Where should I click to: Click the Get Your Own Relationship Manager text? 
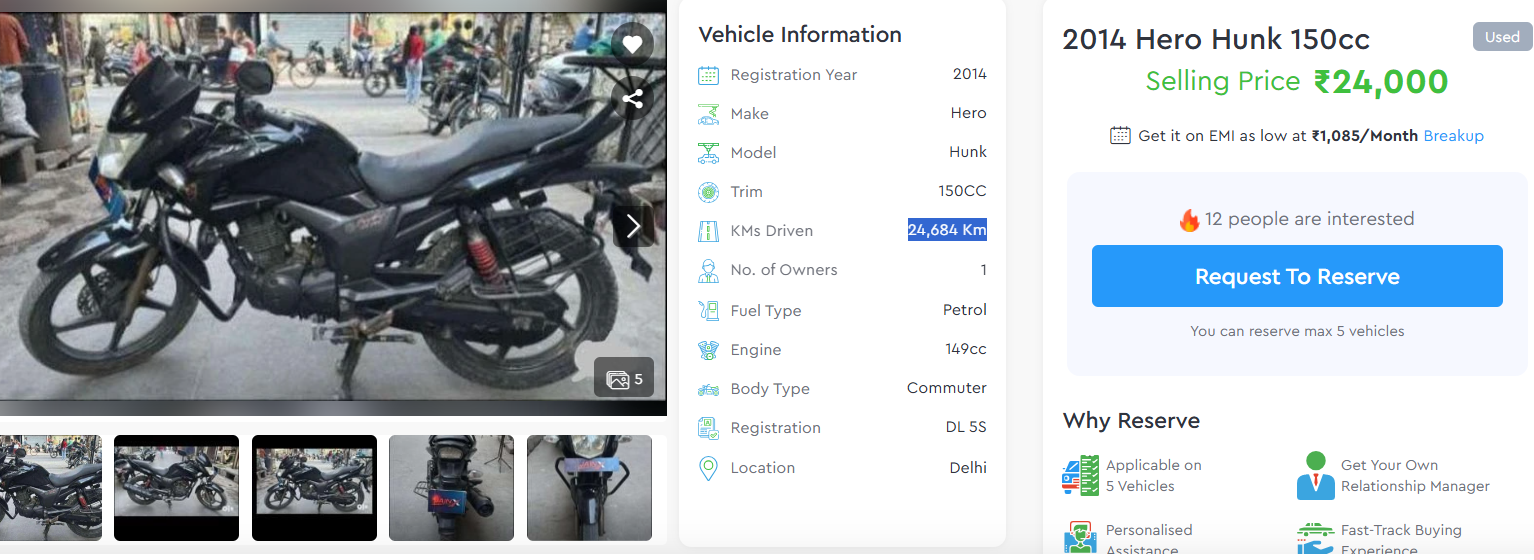pos(1415,476)
